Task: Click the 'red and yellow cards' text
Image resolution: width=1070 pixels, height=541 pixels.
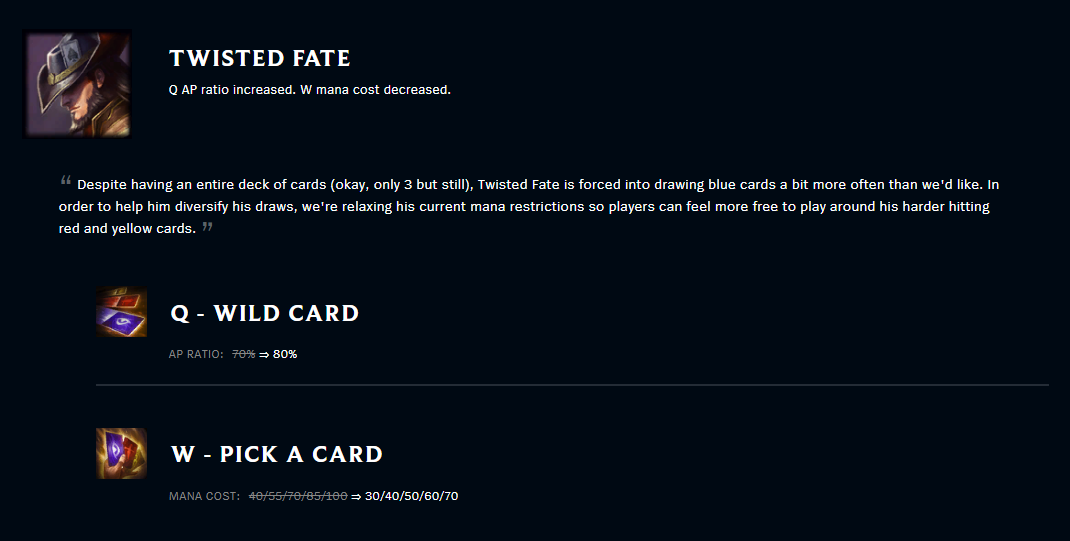Action: [127, 229]
